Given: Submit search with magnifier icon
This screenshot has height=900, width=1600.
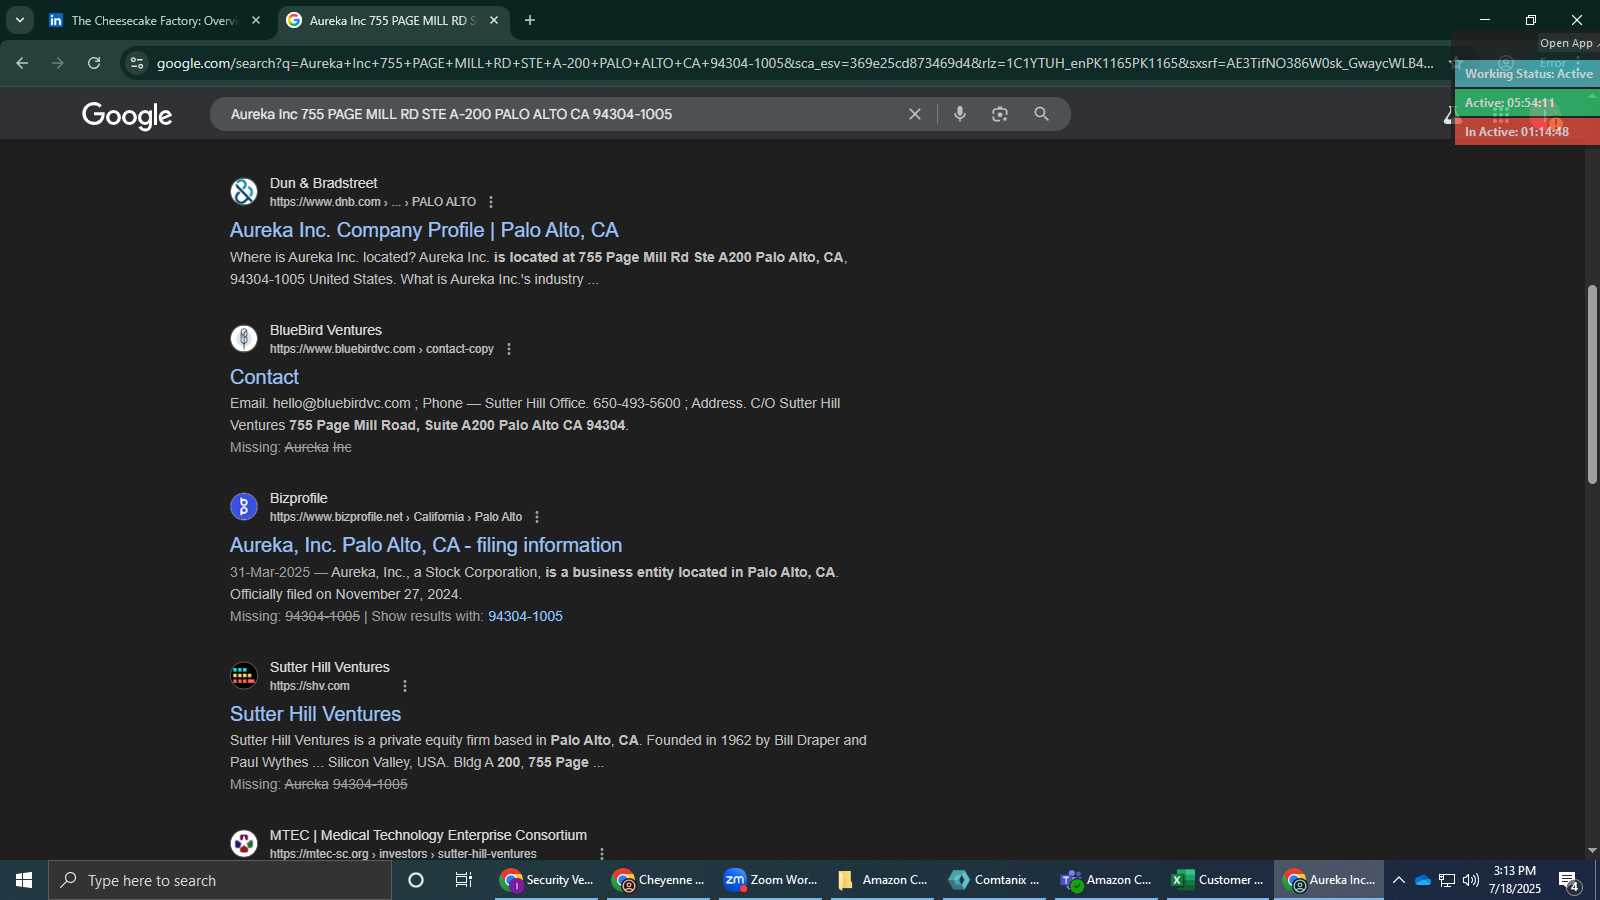Looking at the screenshot, I should pos(1041,114).
